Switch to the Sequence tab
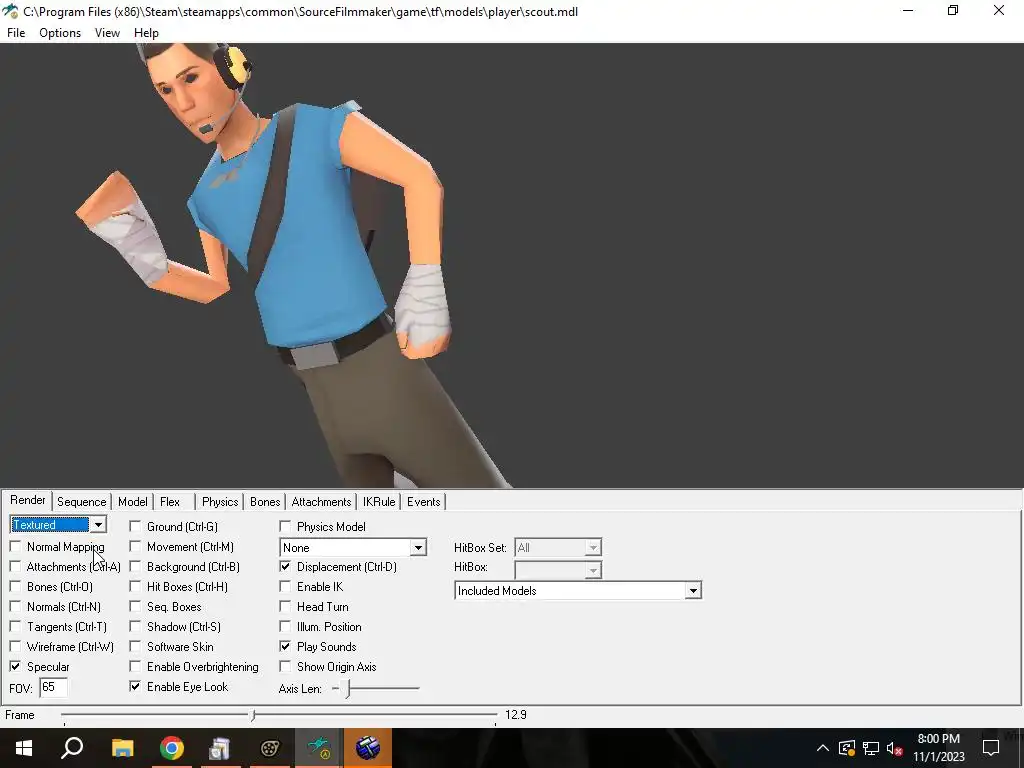 [x=82, y=502]
